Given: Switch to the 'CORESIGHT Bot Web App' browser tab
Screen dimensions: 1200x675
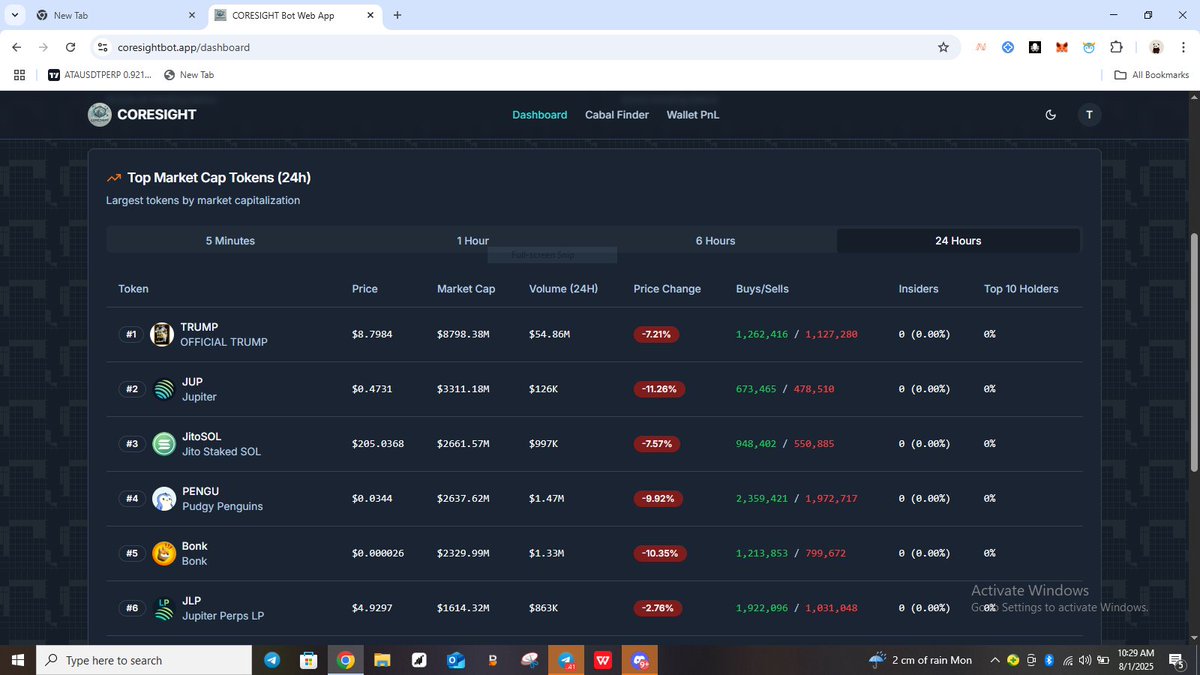Looking at the screenshot, I should [x=294, y=15].
